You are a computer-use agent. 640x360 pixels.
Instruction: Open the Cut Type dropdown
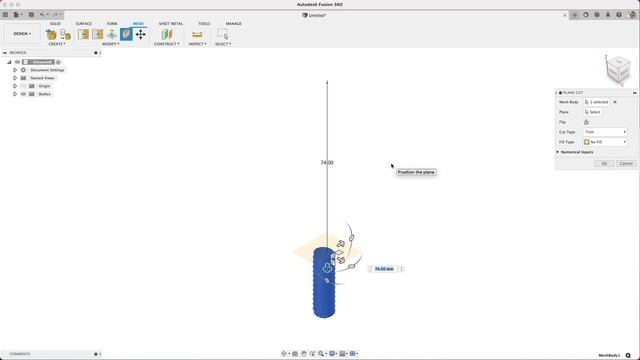click(x=605, y=132)
